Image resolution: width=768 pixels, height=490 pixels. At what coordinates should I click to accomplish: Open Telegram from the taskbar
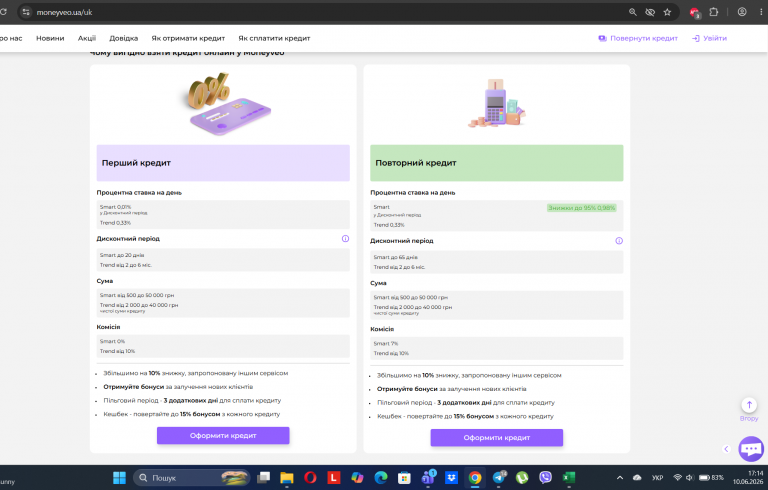(x=499, y=477)
